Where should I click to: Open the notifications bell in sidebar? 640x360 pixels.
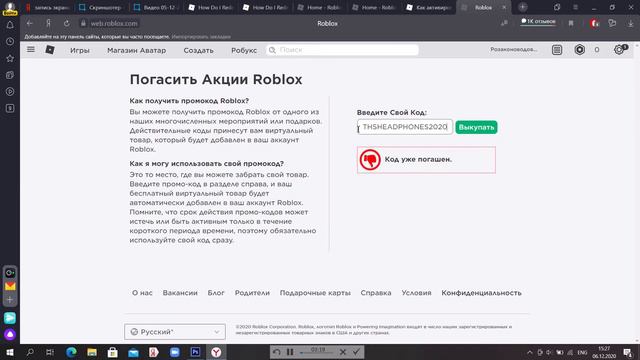pyautogui.click(x=10, y=25)
